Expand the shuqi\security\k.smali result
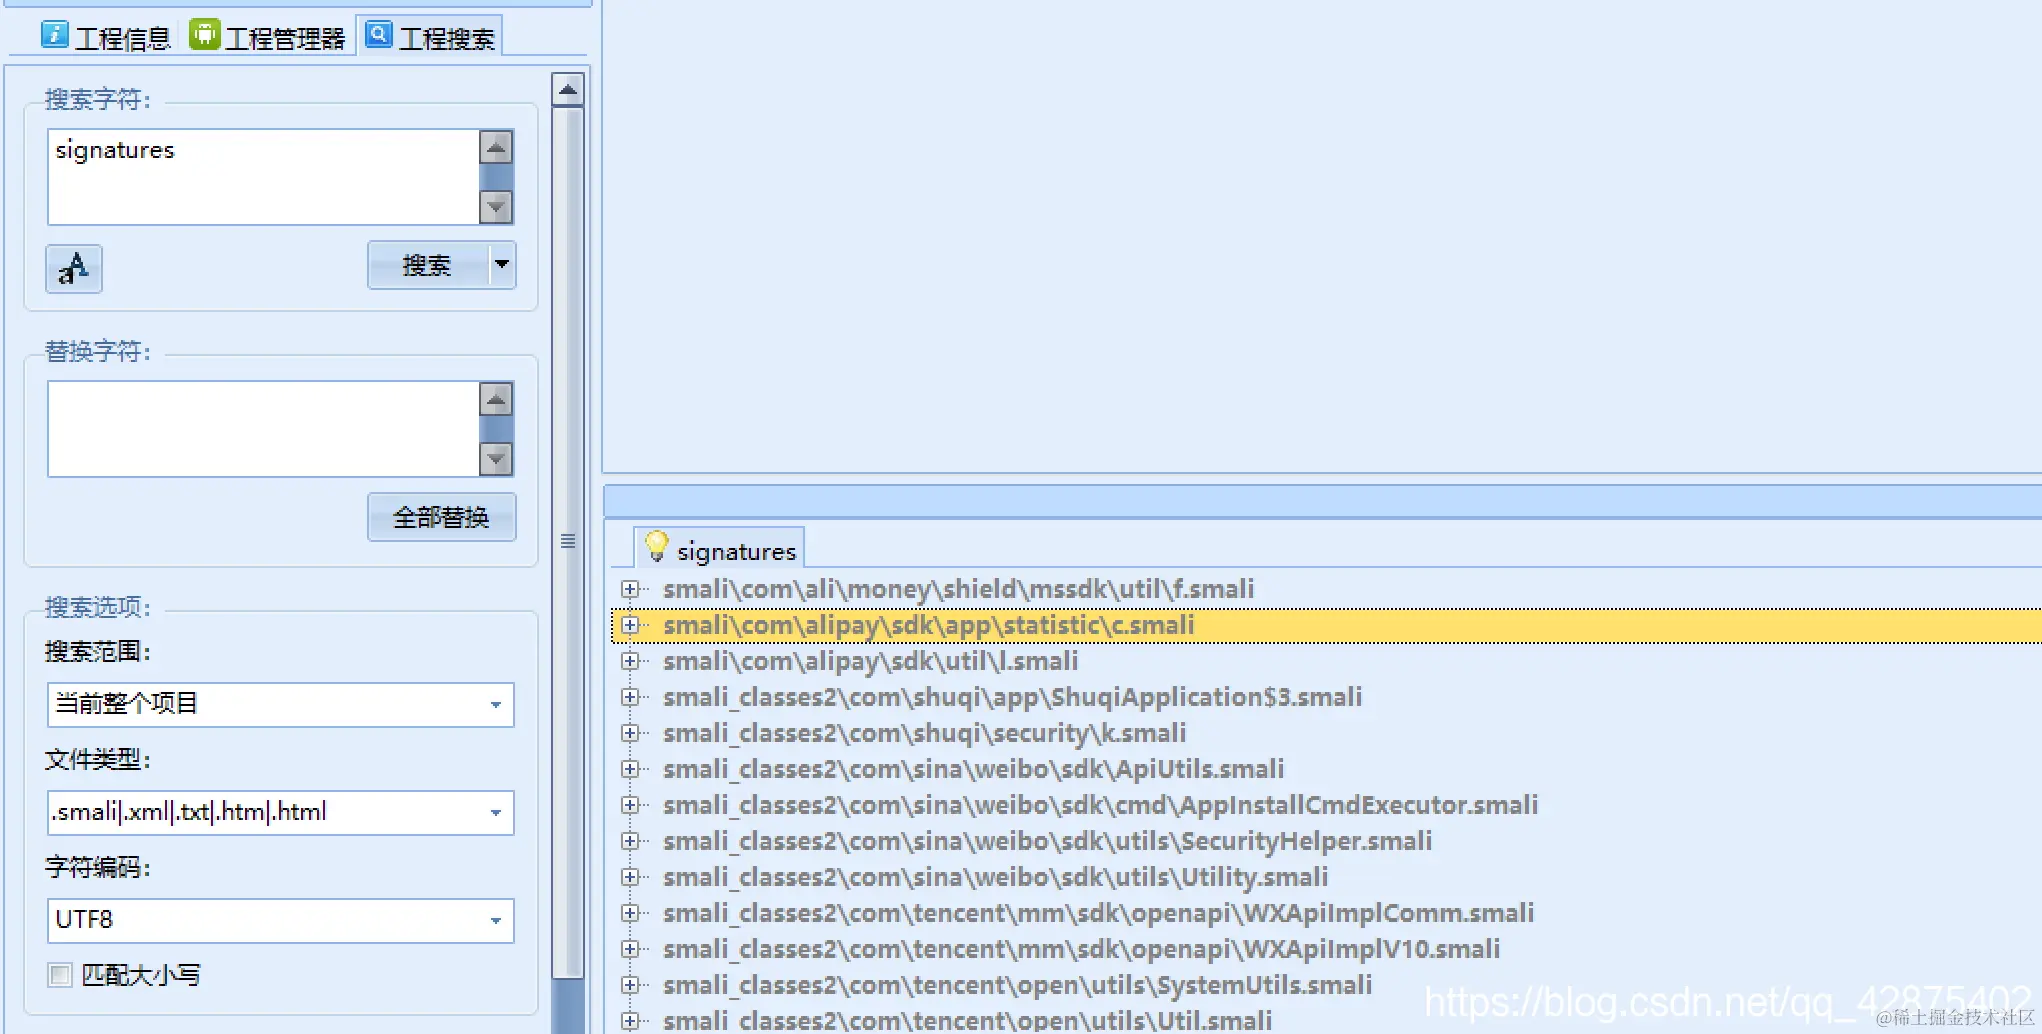 point(630,733)
